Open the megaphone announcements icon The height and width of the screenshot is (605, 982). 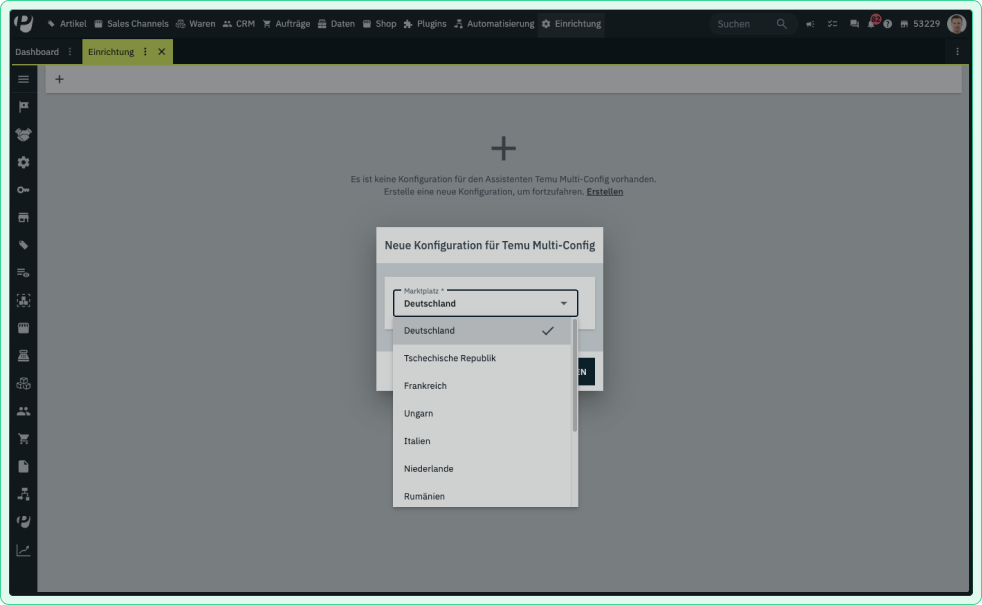click(x=810, y=24)
